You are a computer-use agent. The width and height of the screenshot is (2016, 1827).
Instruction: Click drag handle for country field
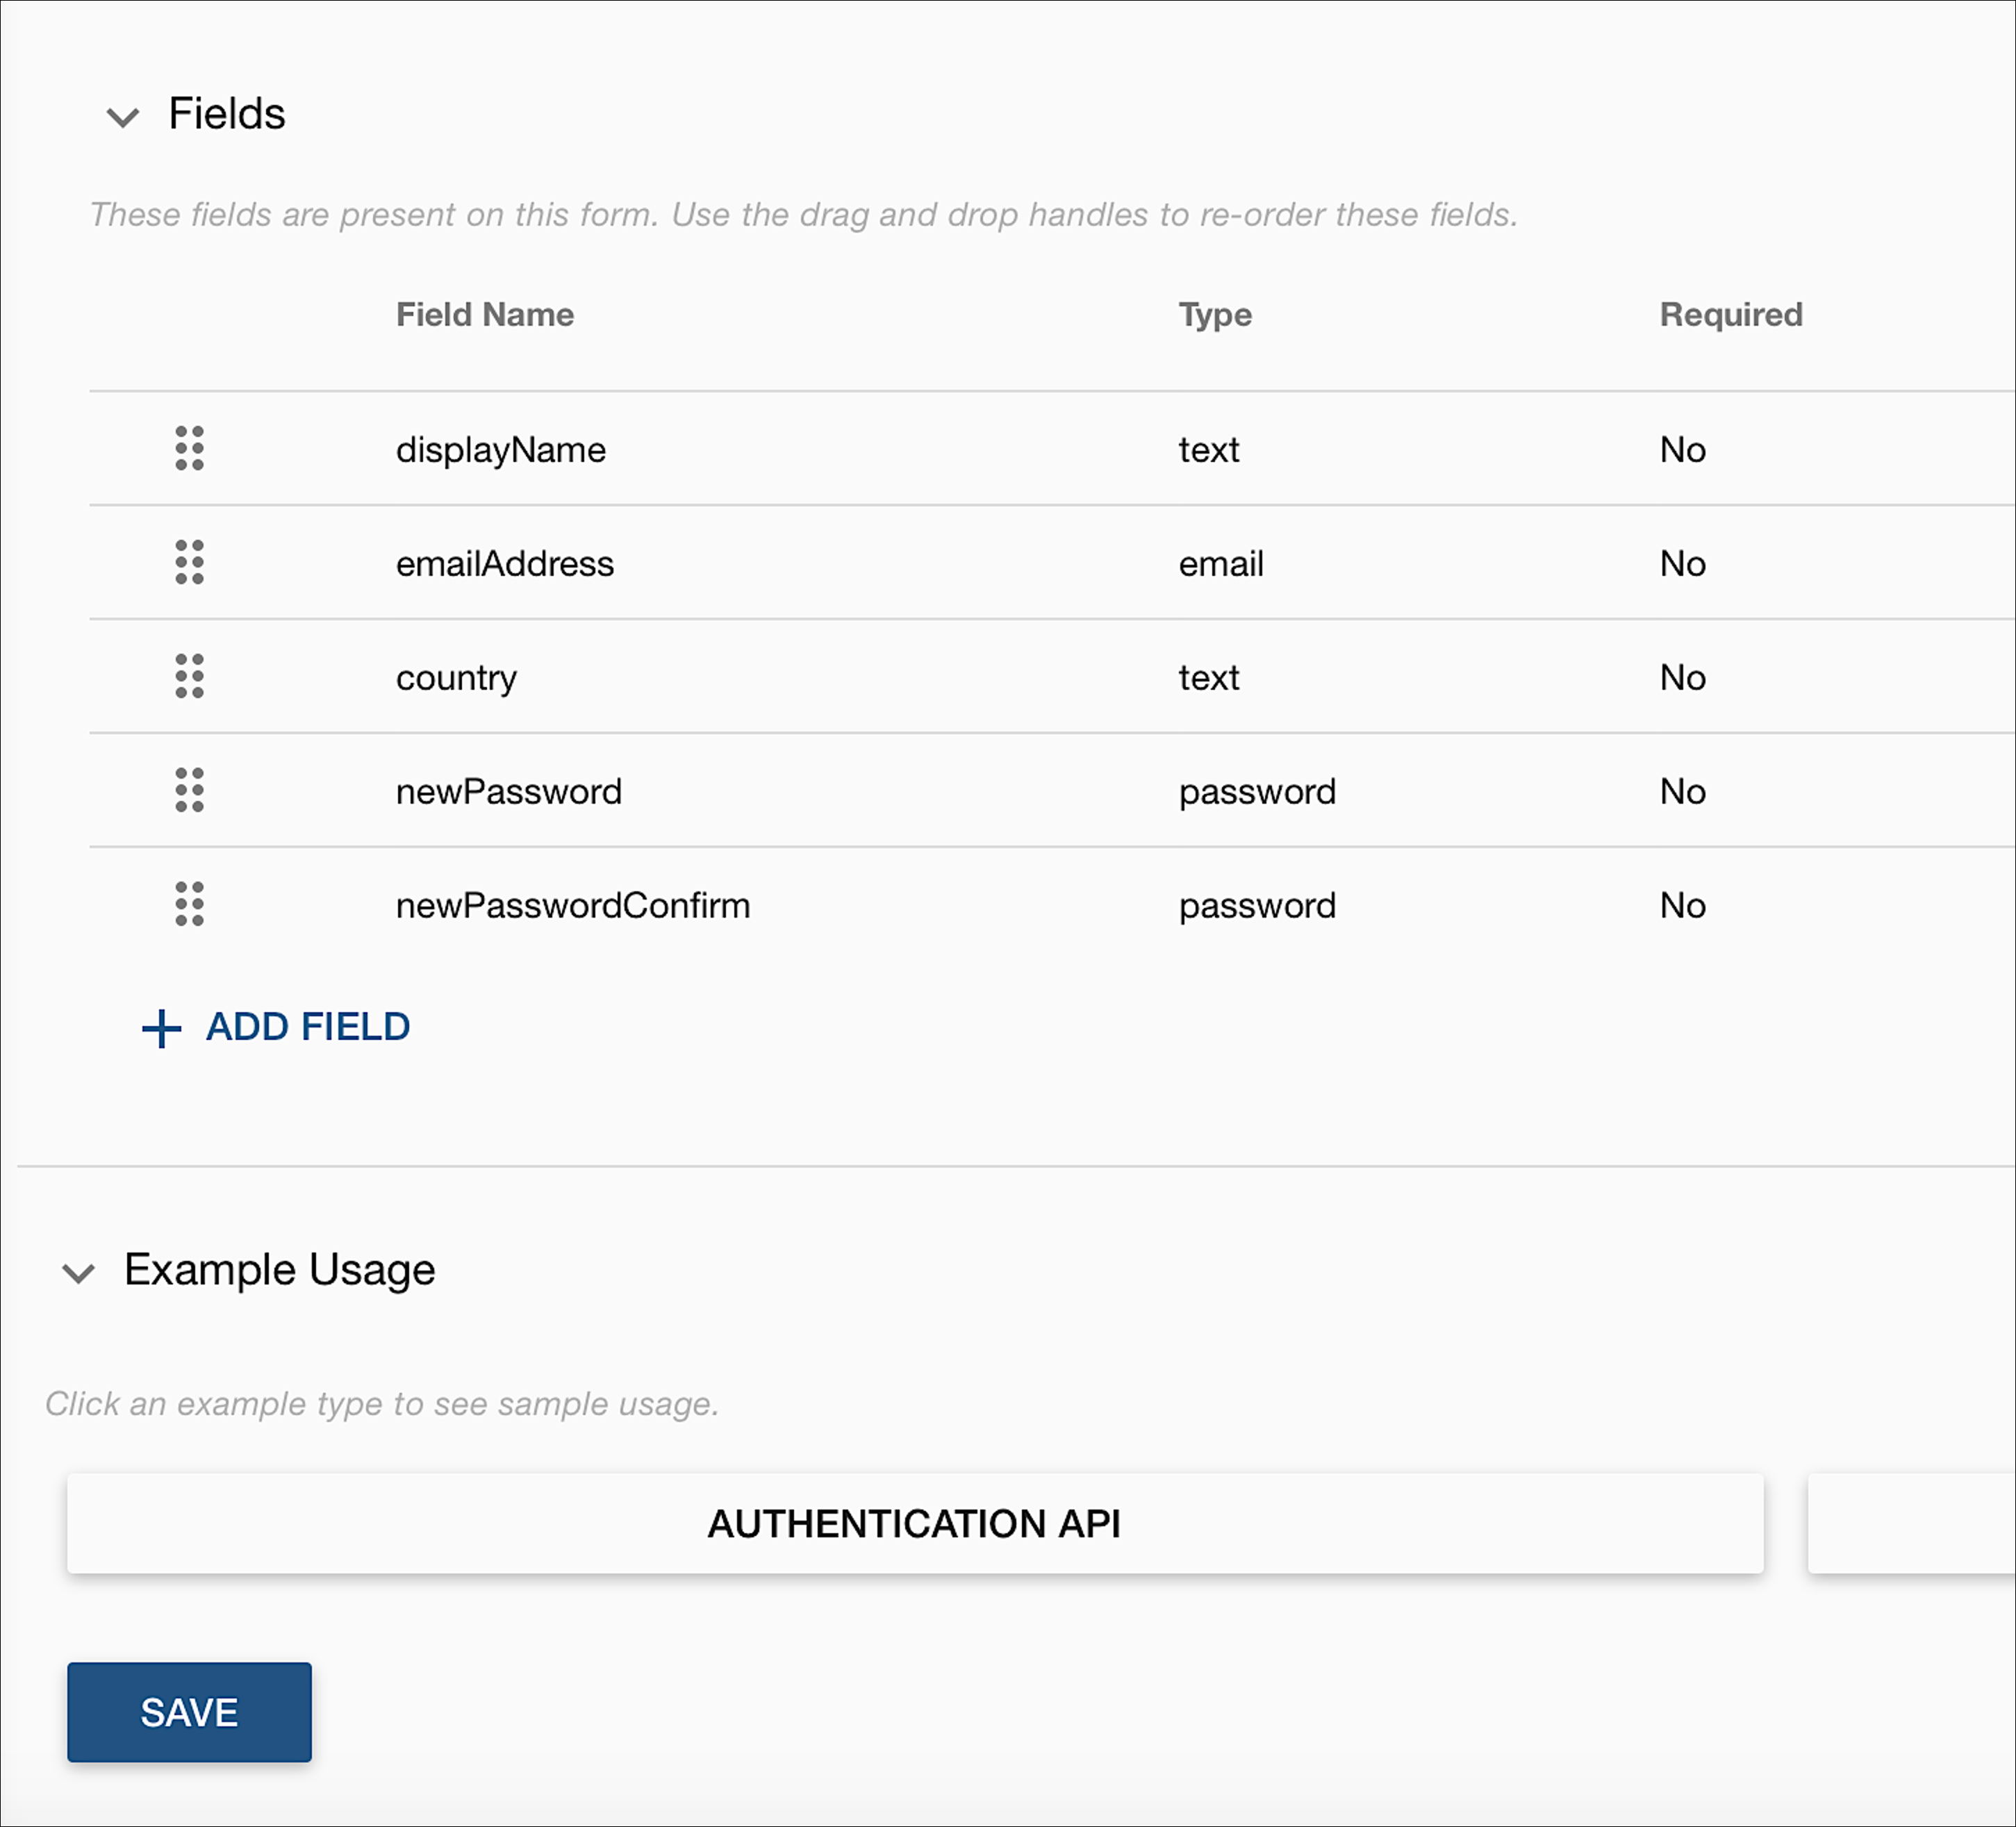189,676
